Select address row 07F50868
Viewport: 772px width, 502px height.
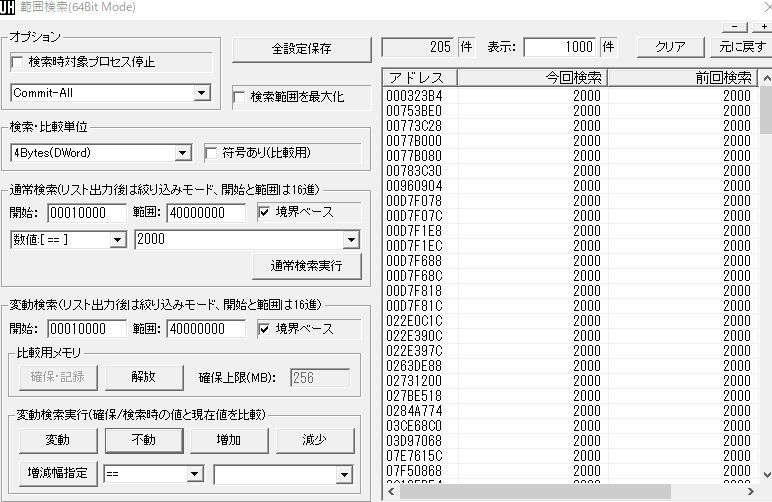[571, 471]
